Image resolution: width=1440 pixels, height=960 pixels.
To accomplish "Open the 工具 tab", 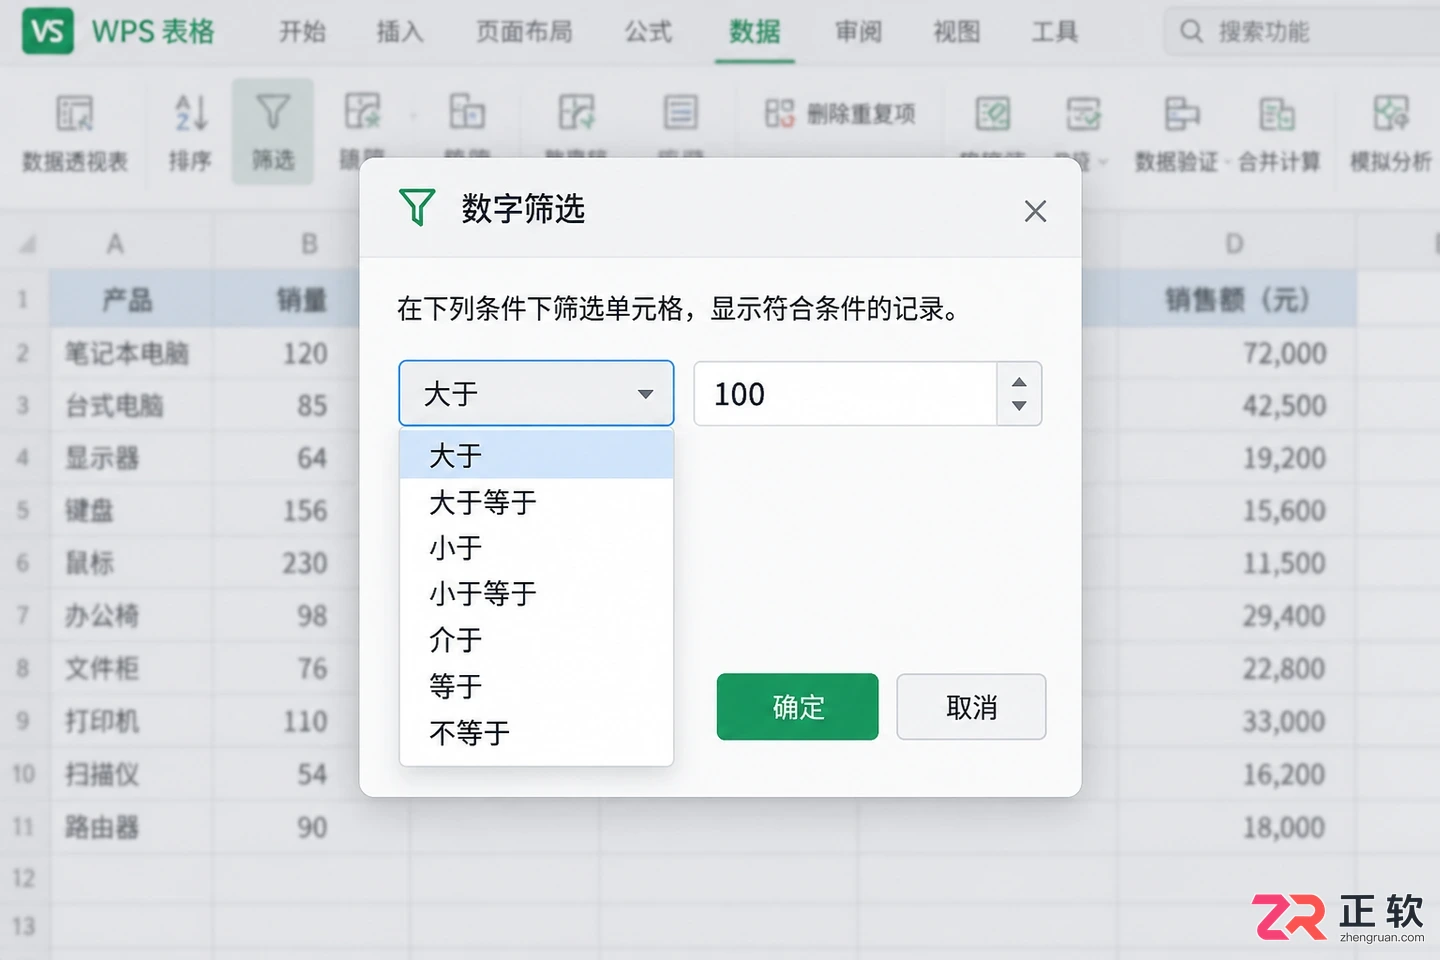I will pos(1054,32).
